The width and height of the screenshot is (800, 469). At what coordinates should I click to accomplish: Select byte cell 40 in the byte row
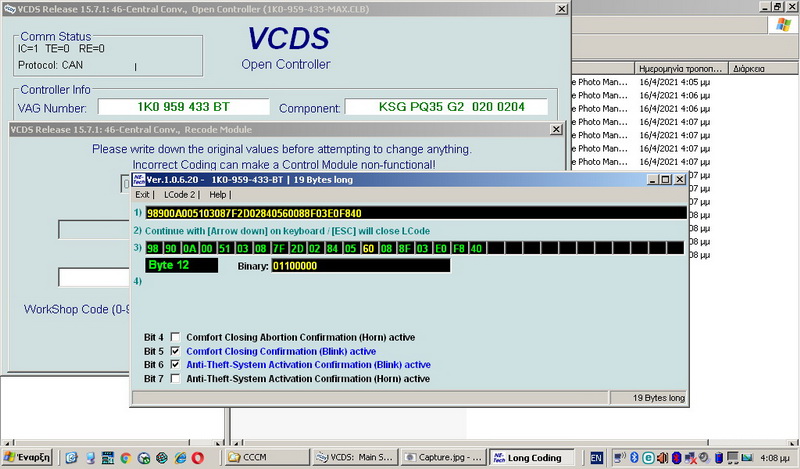click(x=476, y=249)
